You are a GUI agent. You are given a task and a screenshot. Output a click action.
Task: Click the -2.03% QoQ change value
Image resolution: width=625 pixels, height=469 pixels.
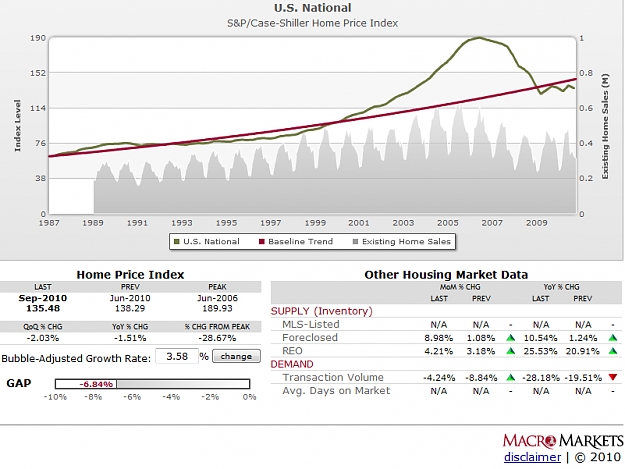(43, 338)
